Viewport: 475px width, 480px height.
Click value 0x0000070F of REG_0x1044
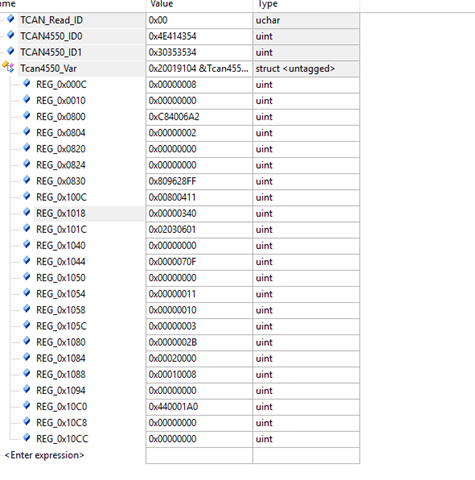[172, 262]
